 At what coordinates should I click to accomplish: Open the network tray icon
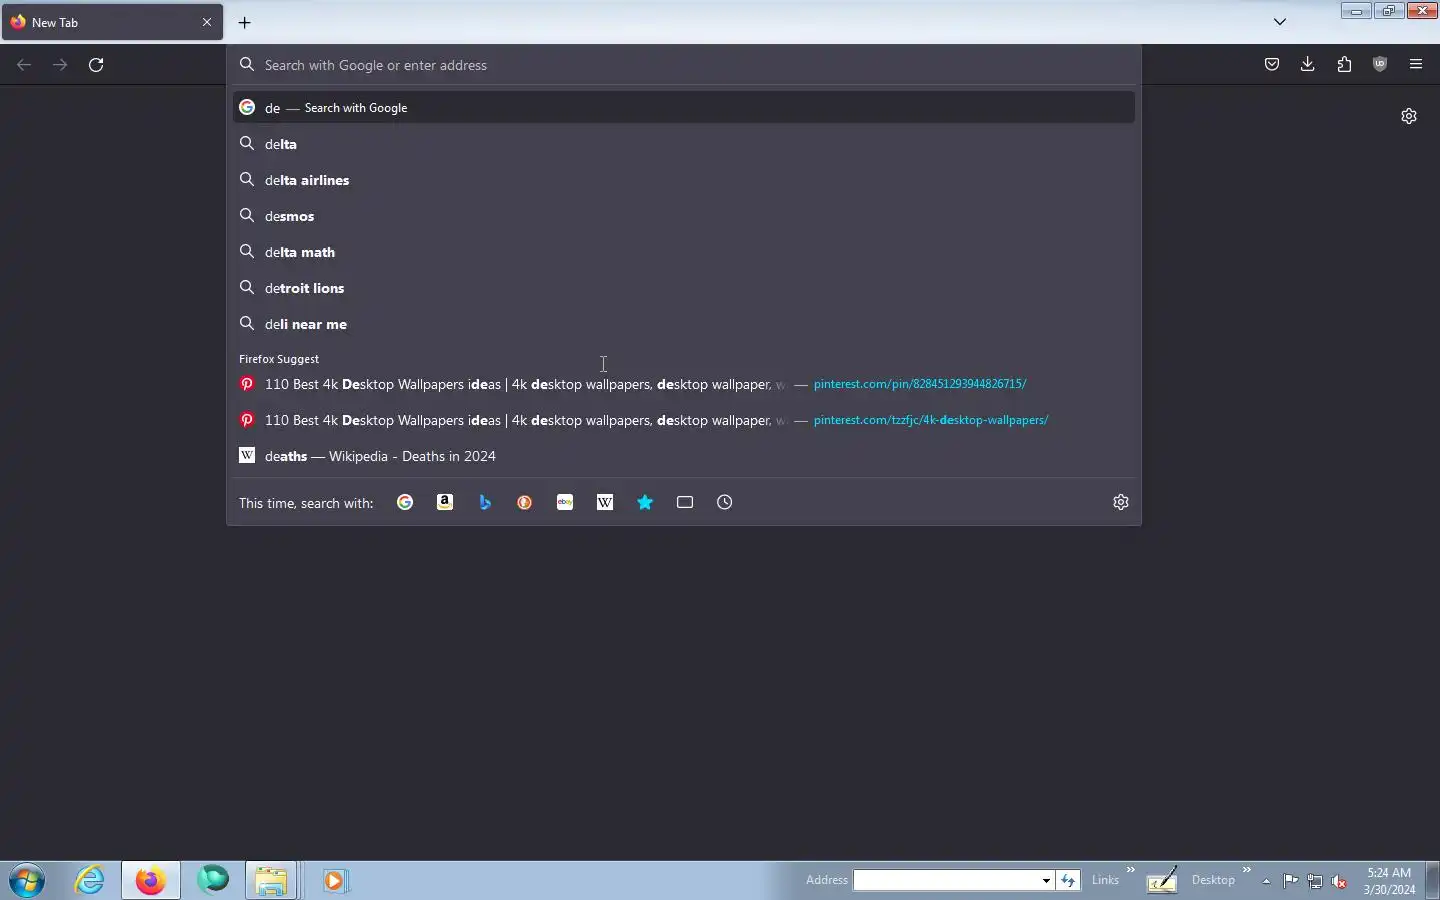1315,881
